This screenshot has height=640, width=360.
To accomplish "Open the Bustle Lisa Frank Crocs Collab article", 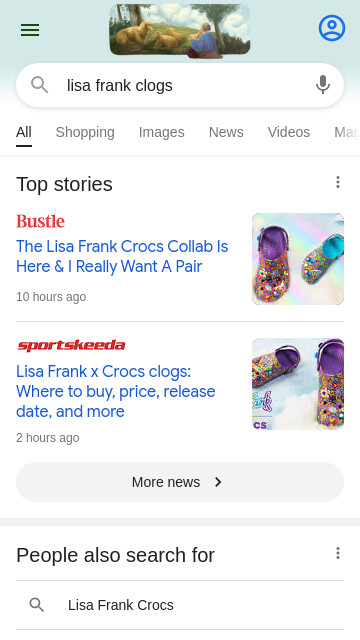I will [x=122, y=256].
